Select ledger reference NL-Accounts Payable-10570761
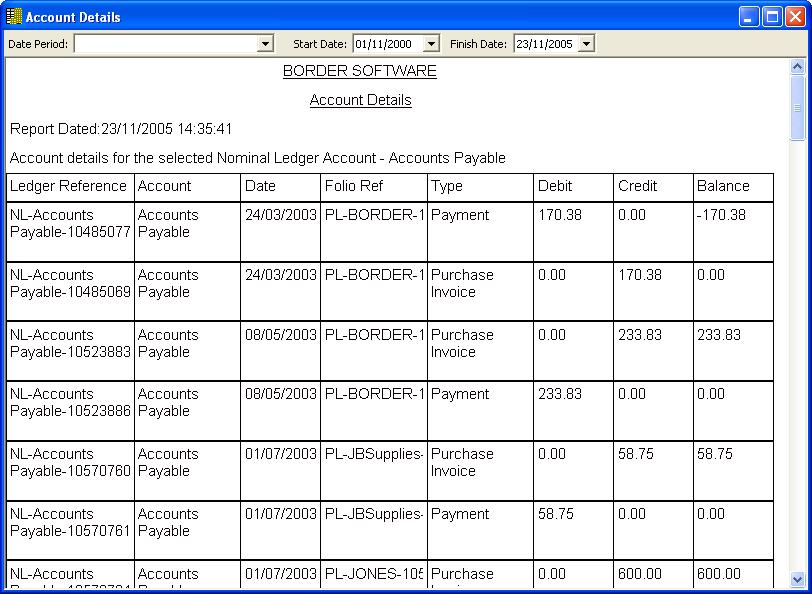The width and height of the screenshot is (812, 594). pyautogui.click(x=70, y=523)
